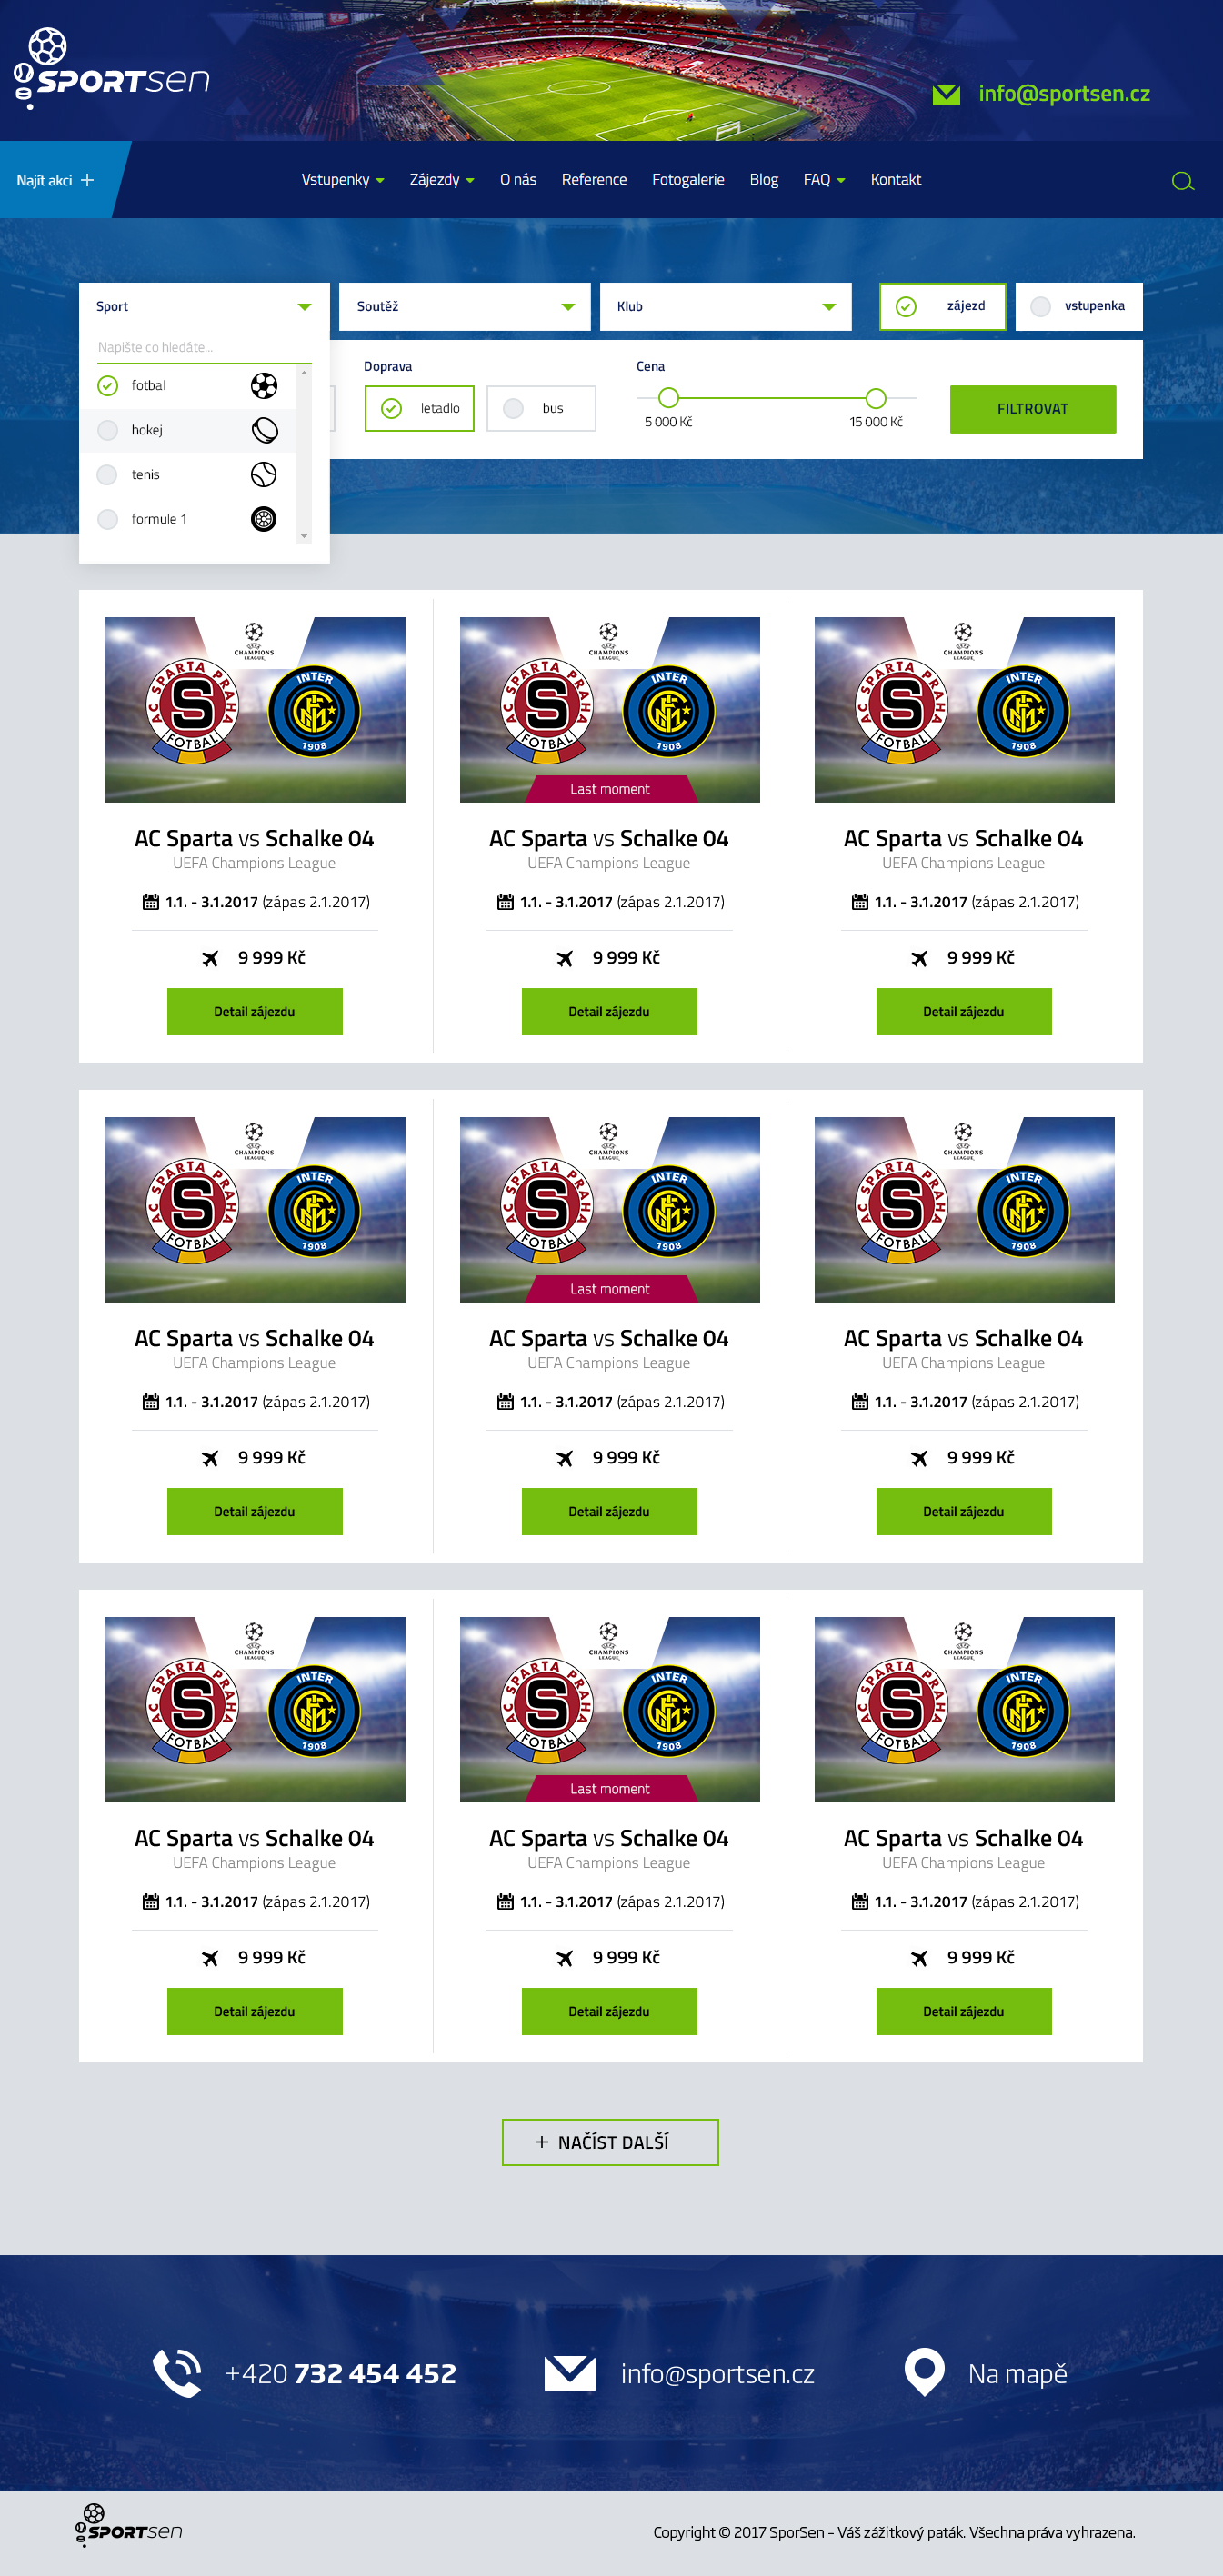Click the wheel icon beside formule 1
Image resolution: width=1223 pixels, height=2576 pixels.
tap(264, 519)
